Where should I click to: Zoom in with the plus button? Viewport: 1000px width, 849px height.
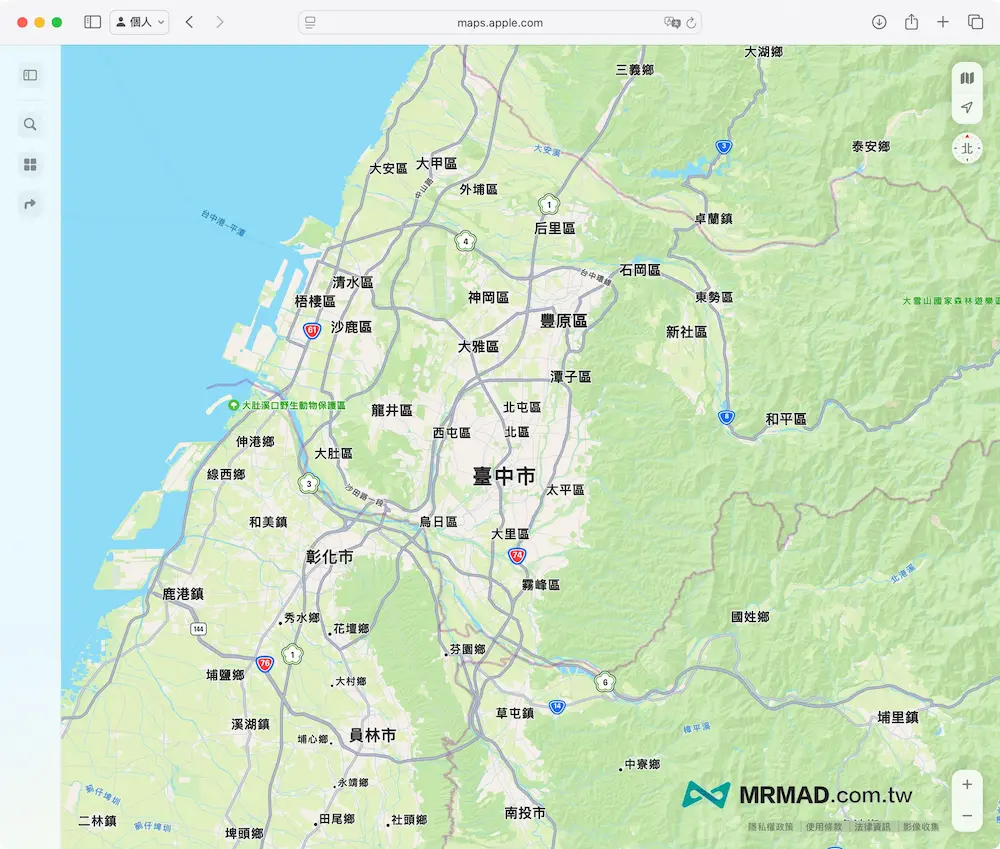[x=966, y=785]
